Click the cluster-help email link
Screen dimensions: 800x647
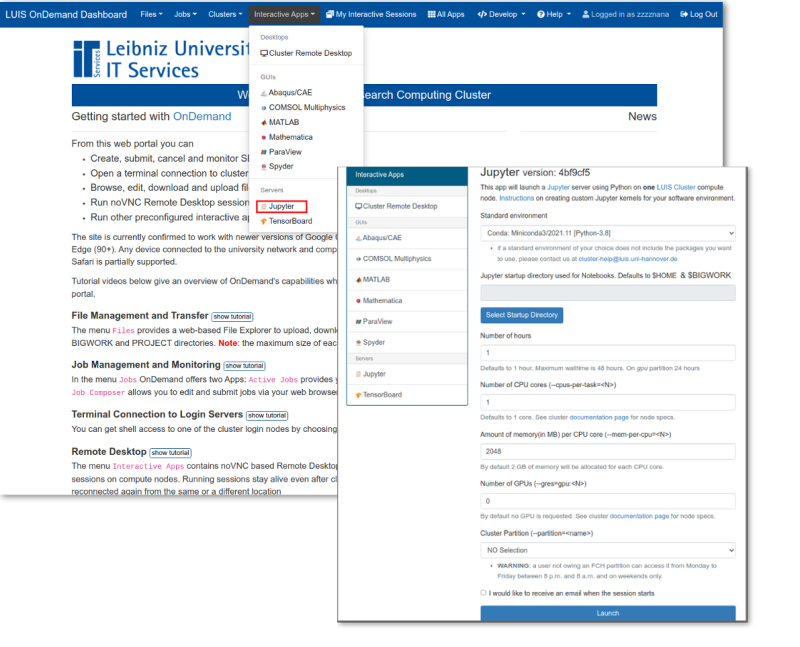(628, 259)
